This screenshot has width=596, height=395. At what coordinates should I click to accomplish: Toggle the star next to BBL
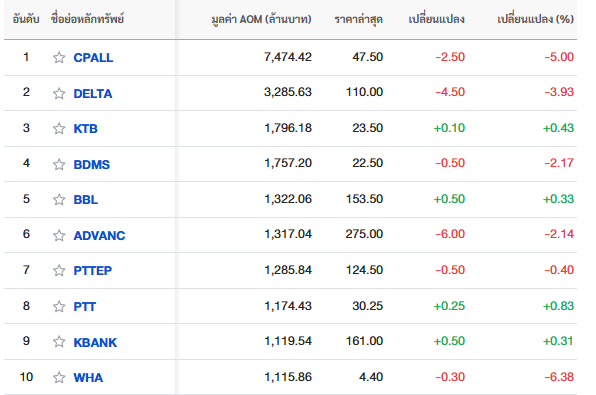coord(59,199)
